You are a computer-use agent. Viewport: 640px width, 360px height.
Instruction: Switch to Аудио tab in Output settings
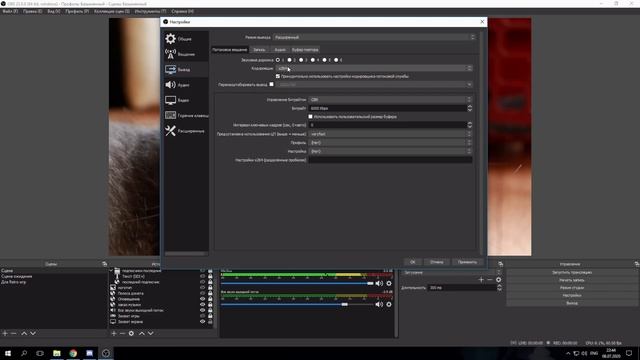280,50
